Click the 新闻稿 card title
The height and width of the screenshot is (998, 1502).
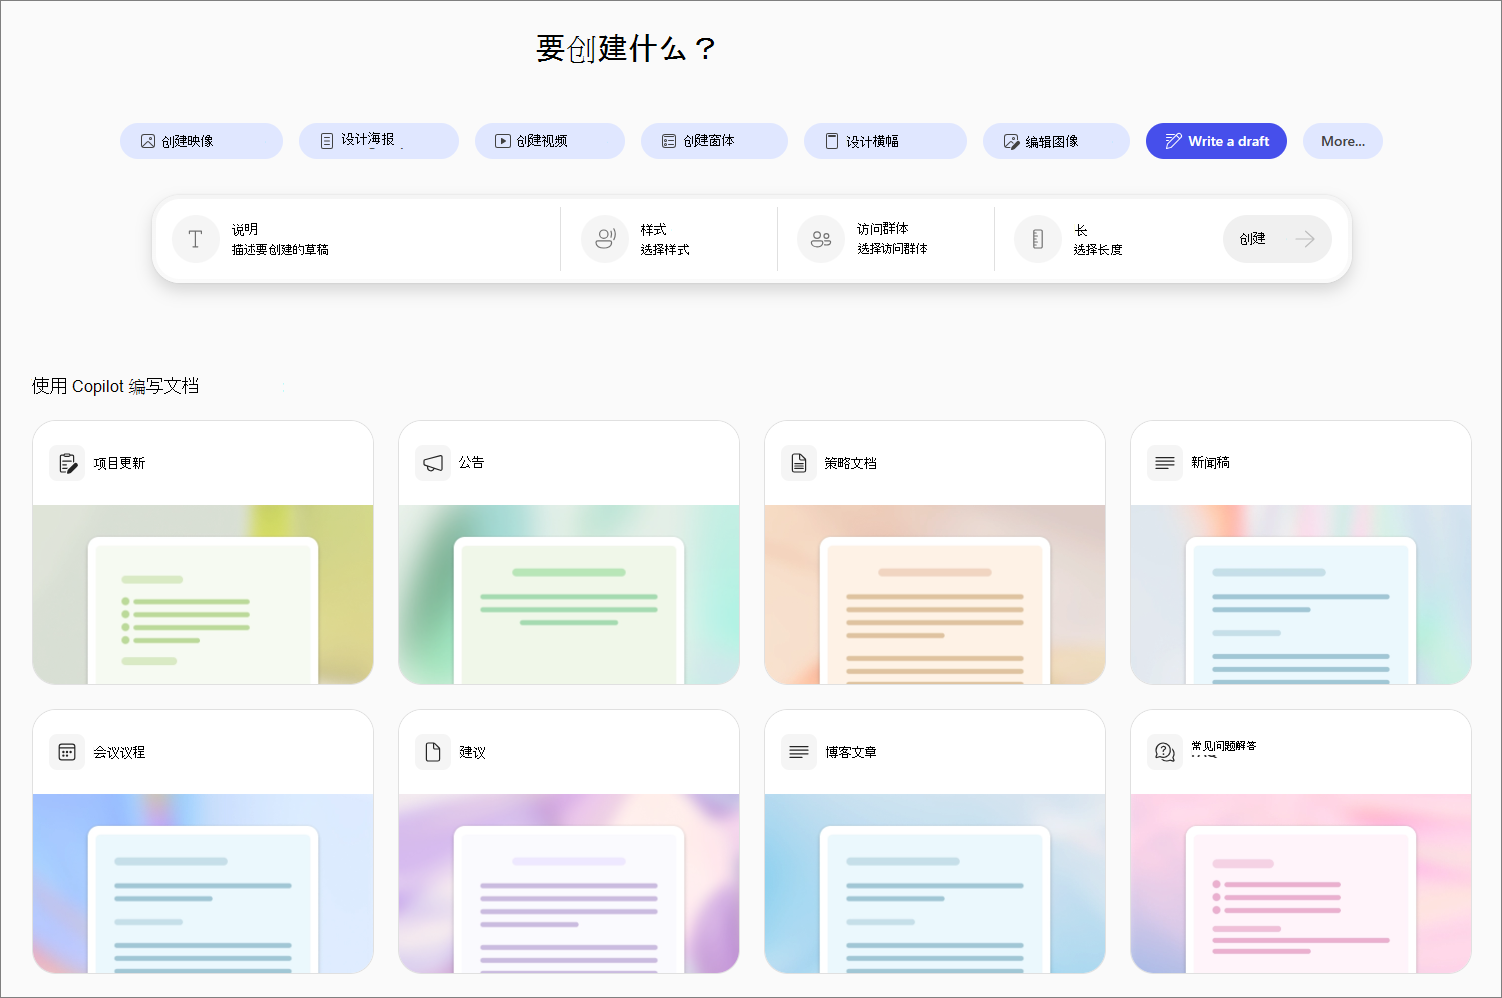click(1210, 462)
